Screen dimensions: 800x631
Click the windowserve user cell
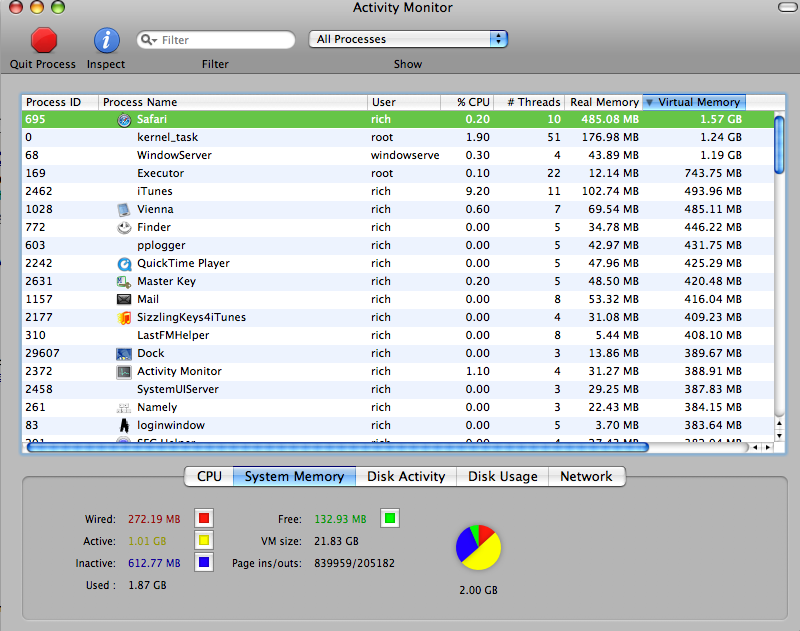click(405, 155)
